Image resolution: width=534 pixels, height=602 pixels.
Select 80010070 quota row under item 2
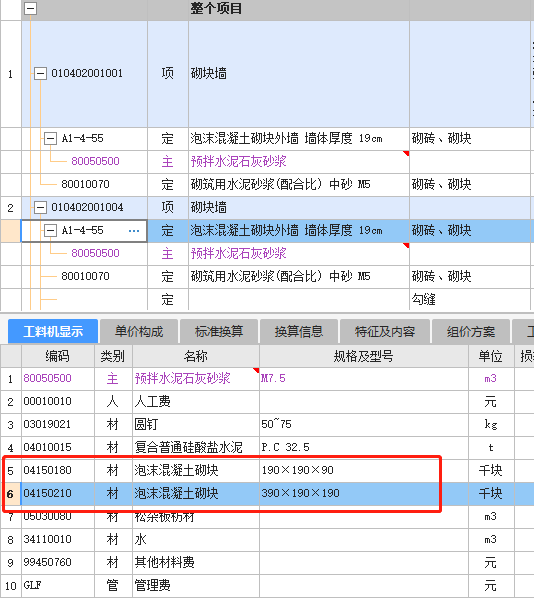[x=85, y=276]
